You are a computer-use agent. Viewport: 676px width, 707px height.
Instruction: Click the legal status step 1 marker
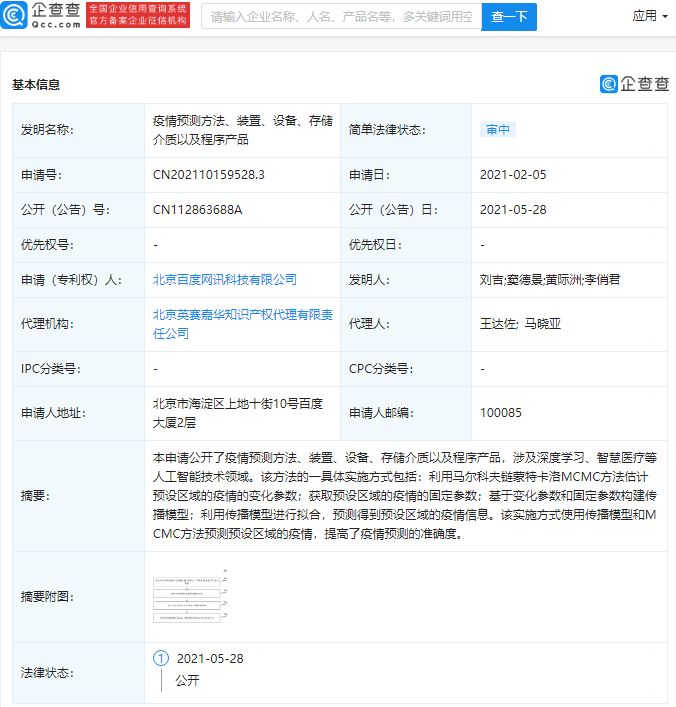[161, 658]
